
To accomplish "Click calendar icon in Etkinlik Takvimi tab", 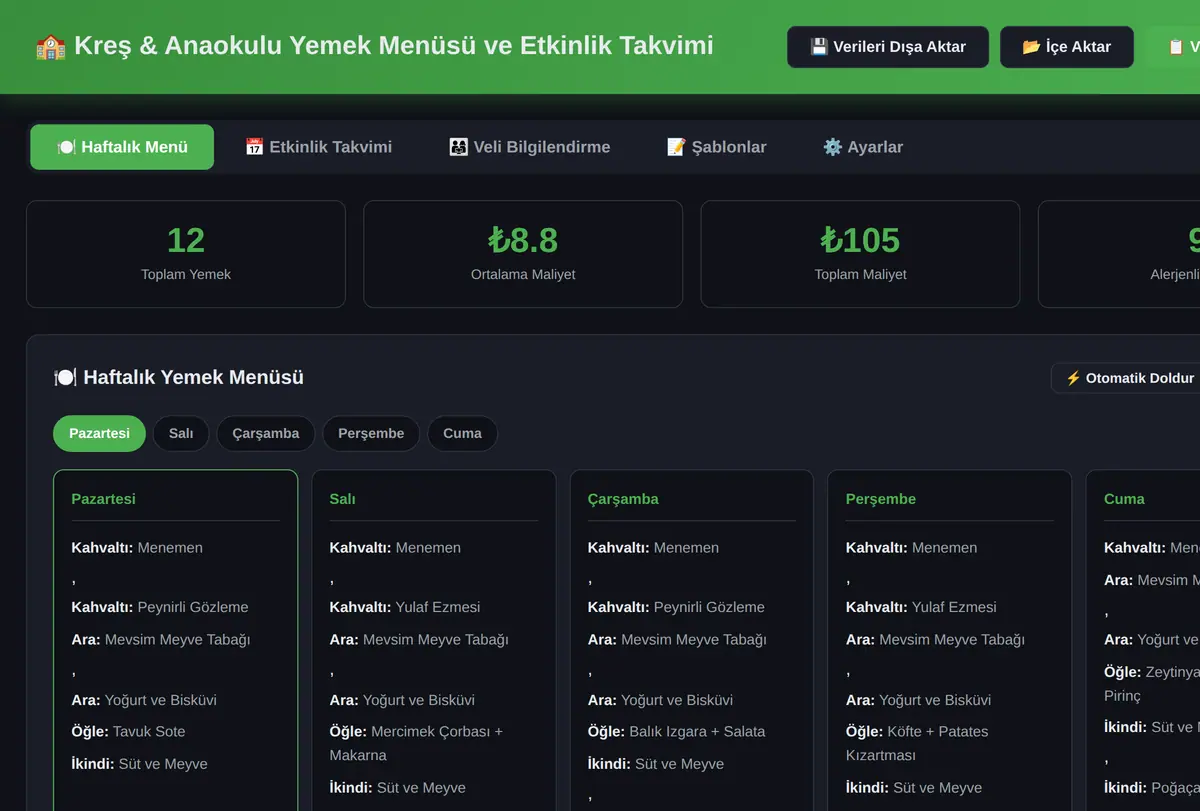I will click(x=254, y=147).
